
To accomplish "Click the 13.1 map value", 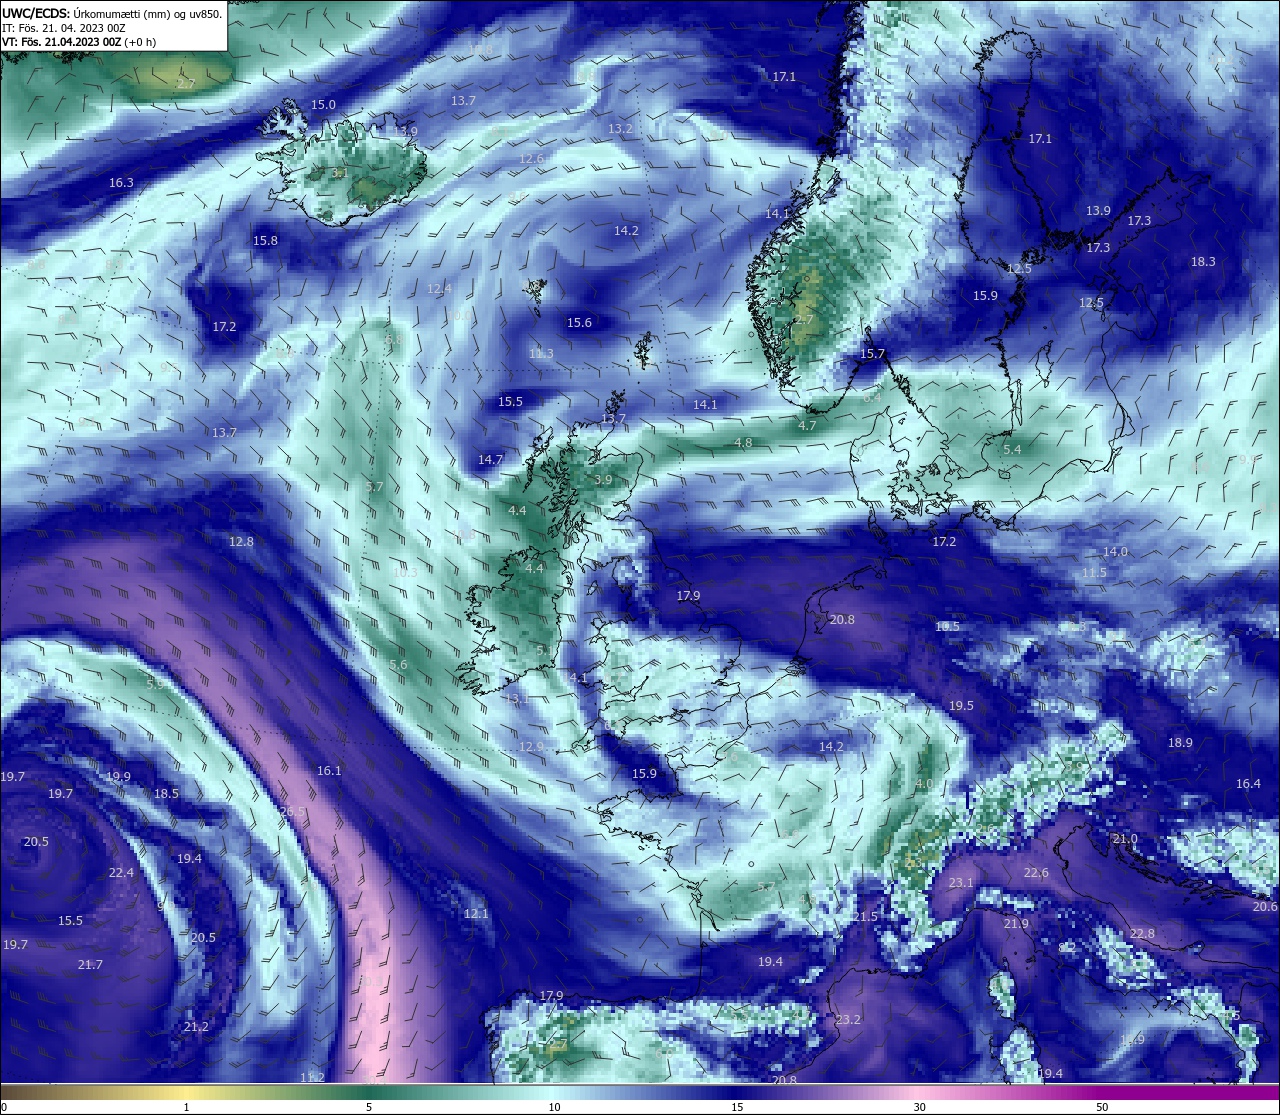I will [x=517, y=699].
